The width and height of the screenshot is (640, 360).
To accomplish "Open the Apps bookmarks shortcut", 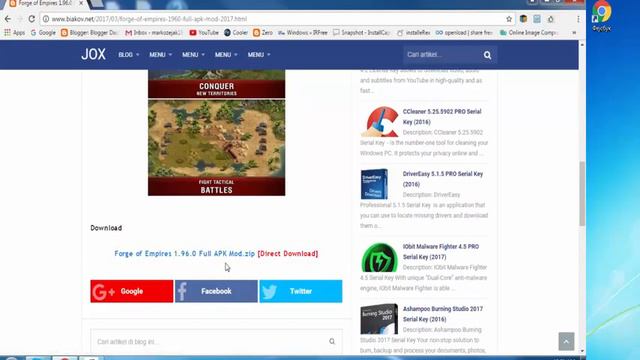I will (15, 33).
